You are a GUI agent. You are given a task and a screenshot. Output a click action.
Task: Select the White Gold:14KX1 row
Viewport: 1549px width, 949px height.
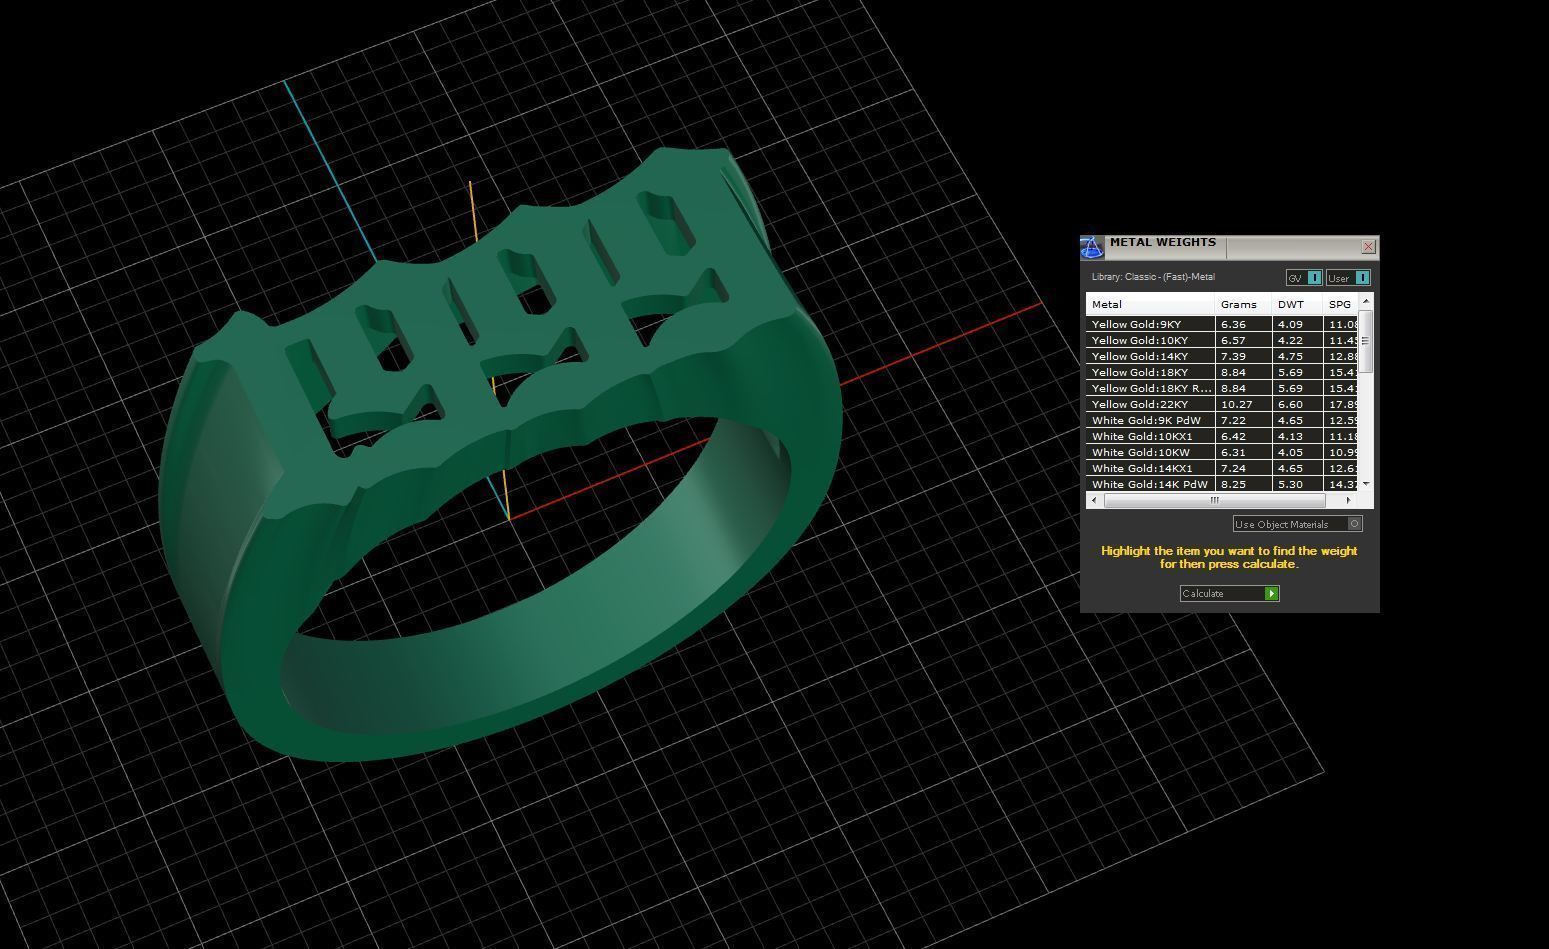tap(1222, 468)
